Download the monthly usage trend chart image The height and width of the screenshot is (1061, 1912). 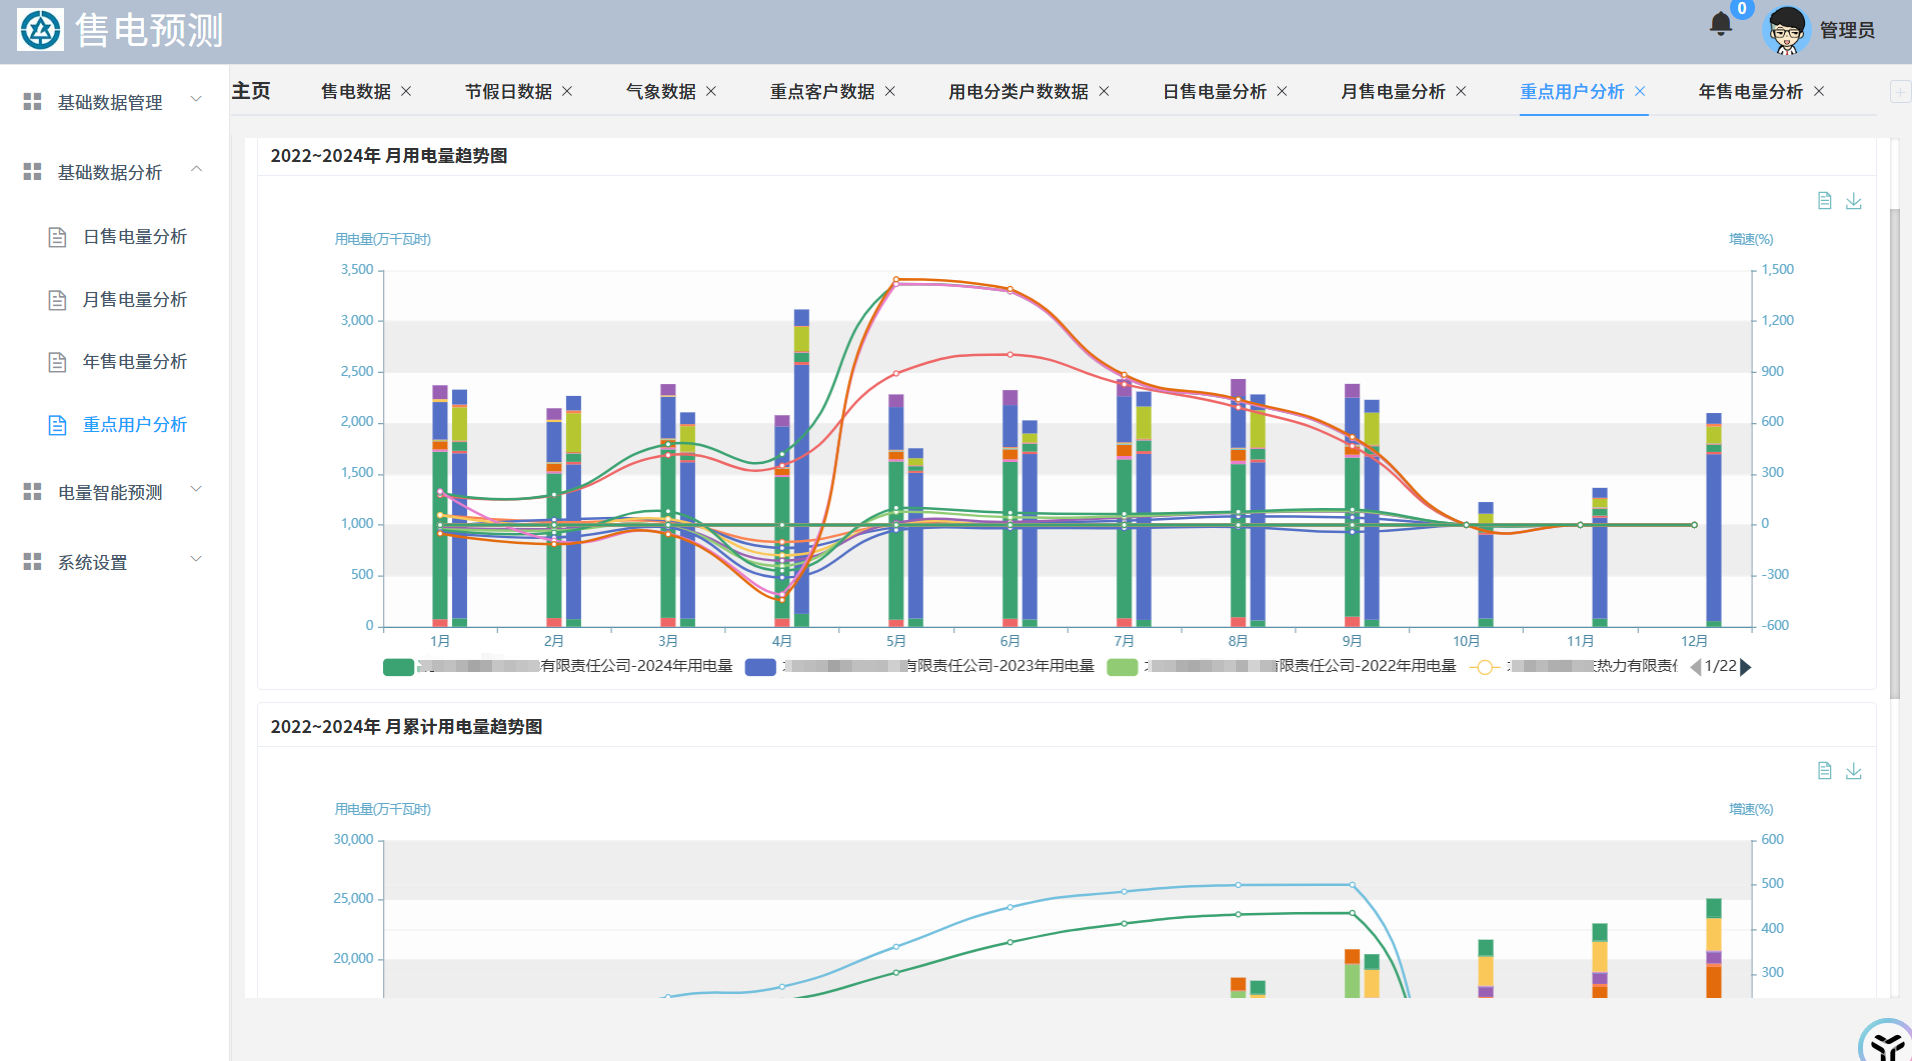click(x=1853, y=201)
